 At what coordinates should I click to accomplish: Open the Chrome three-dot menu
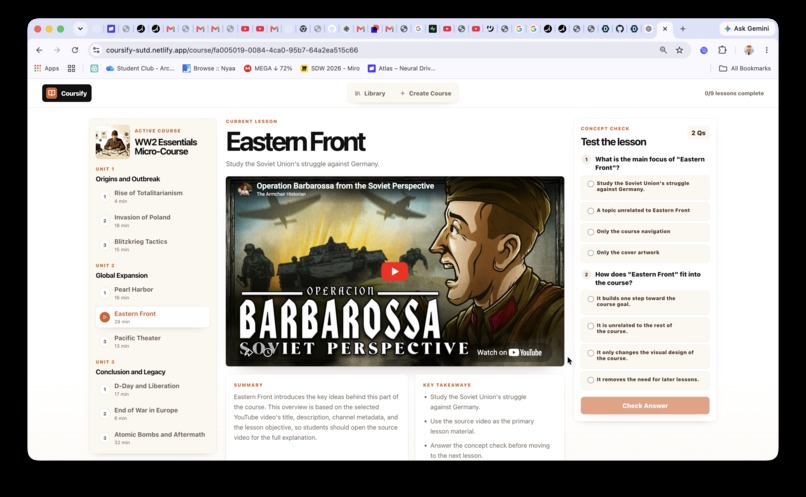click(x=766, y=50)
